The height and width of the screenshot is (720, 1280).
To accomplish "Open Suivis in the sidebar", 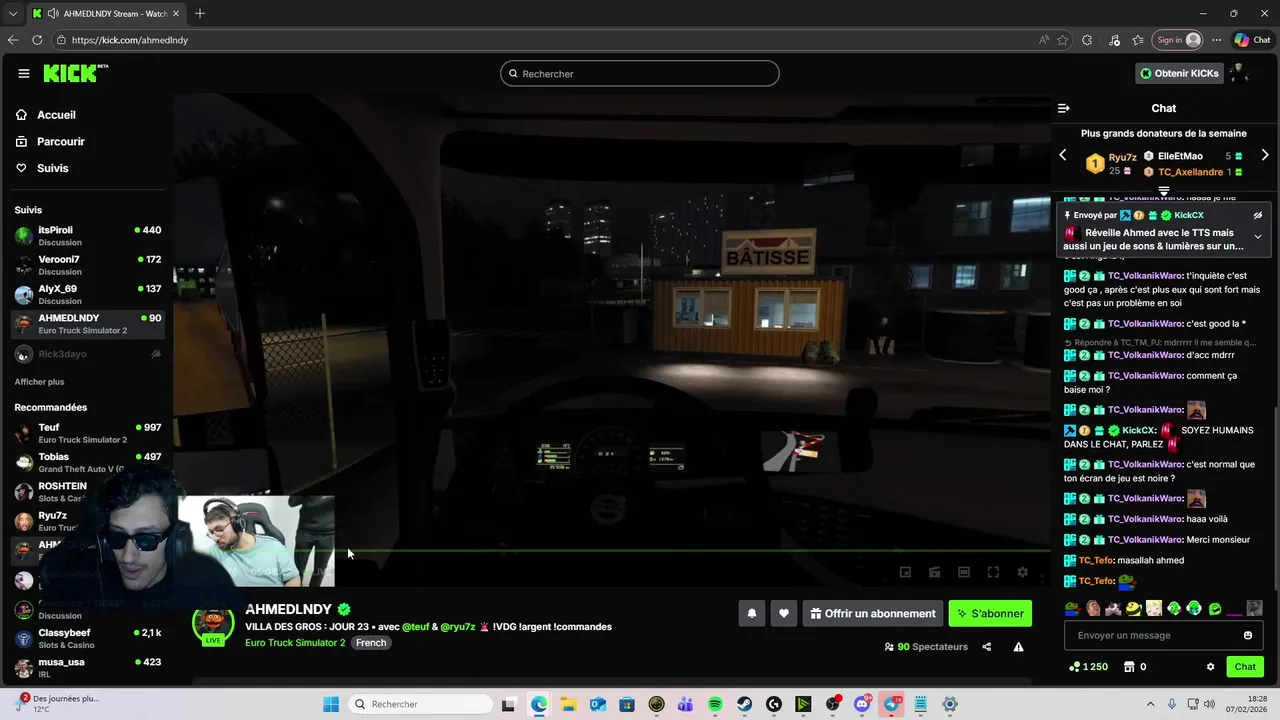I will pos(52,168).
